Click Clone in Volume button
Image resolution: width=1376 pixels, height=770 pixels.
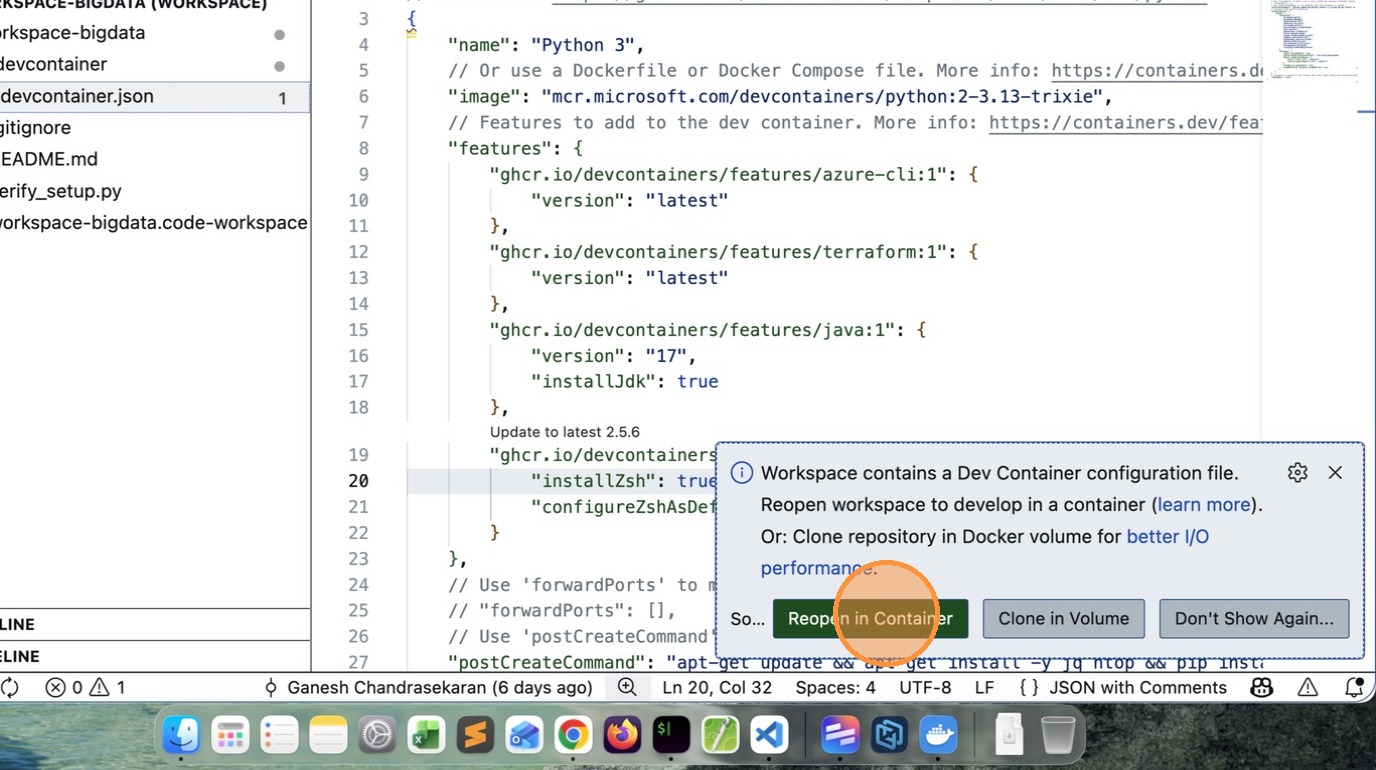coord(1063,619)
